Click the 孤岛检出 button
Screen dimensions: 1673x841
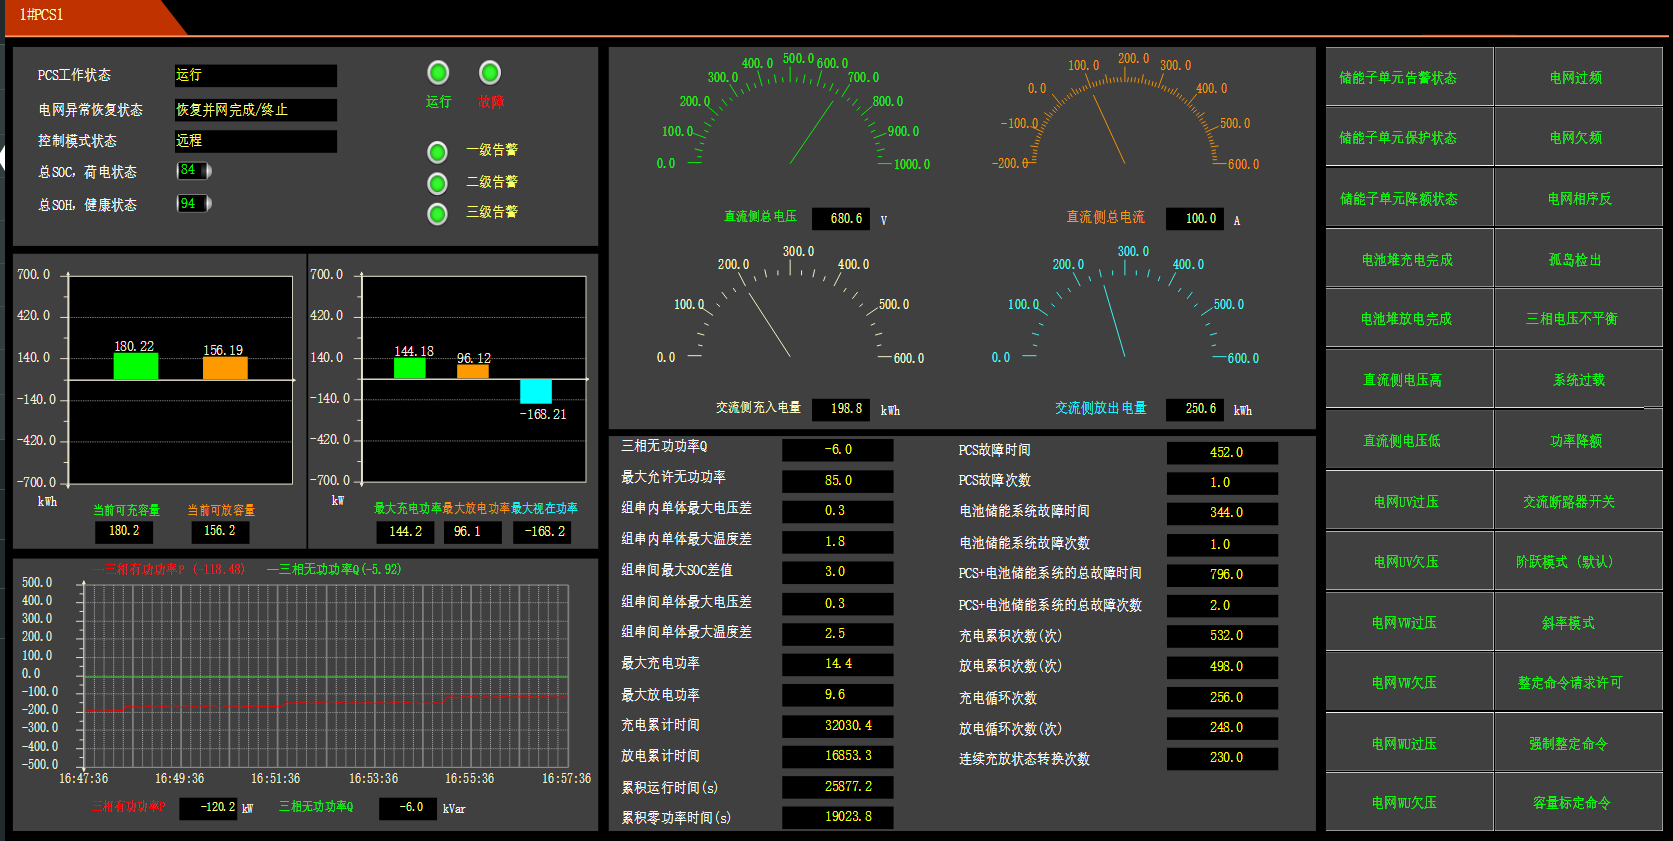[x=1578, y=259]
